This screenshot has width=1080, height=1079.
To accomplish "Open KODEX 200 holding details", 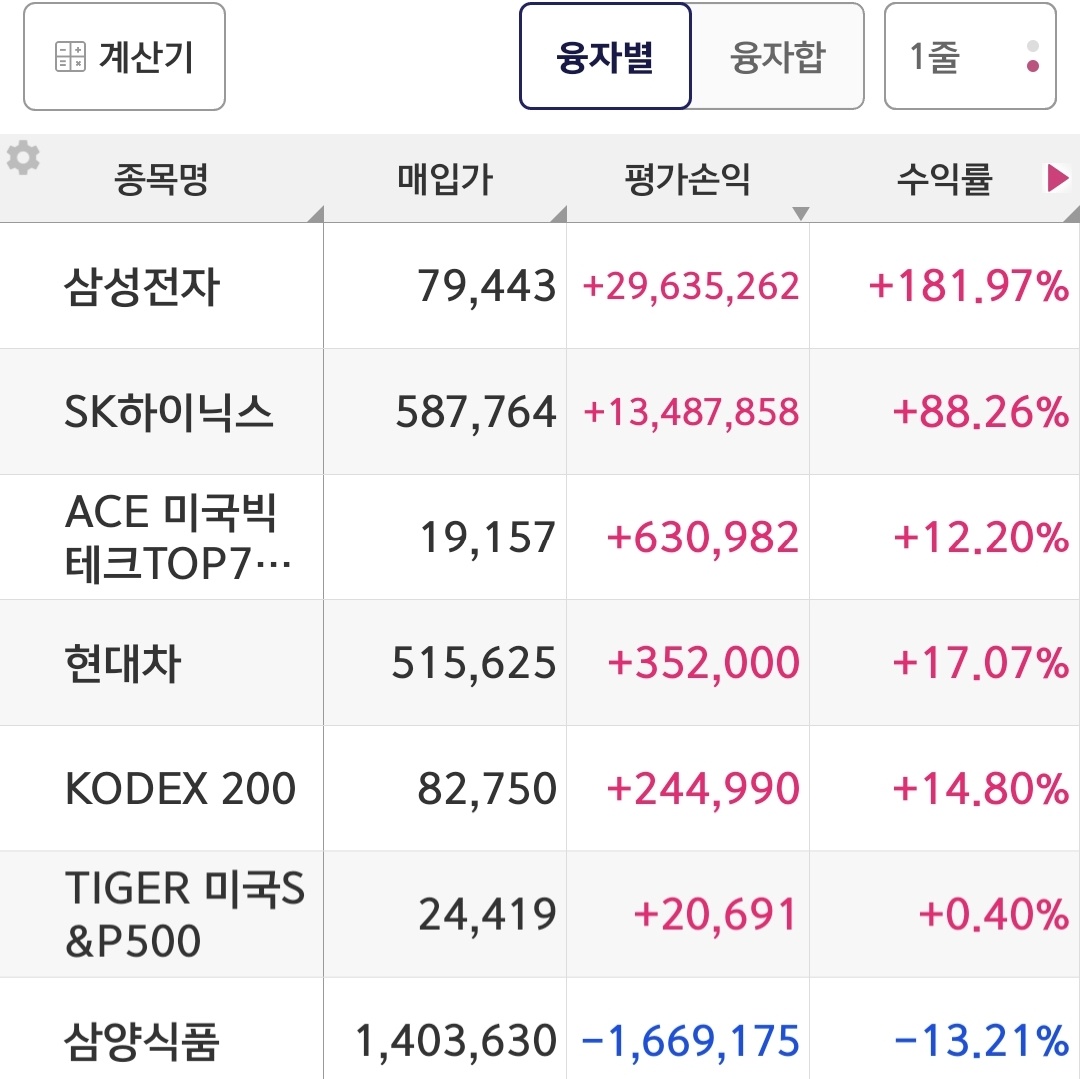I will [180, 789].
